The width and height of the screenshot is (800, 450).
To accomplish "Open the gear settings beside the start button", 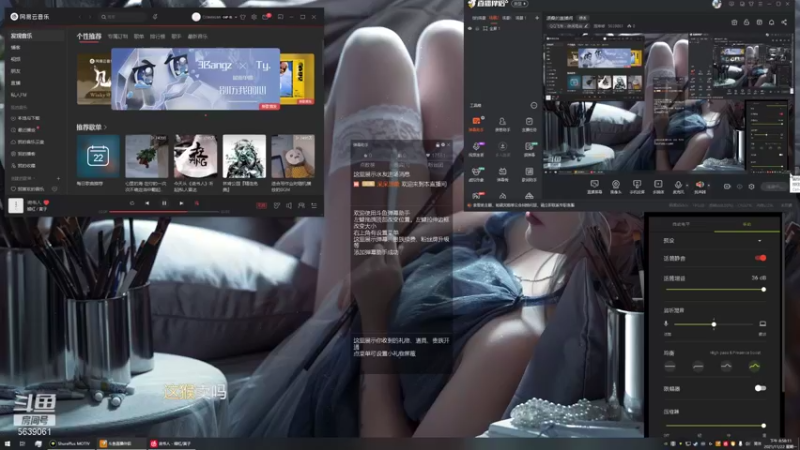I will [x=752, y=187].
